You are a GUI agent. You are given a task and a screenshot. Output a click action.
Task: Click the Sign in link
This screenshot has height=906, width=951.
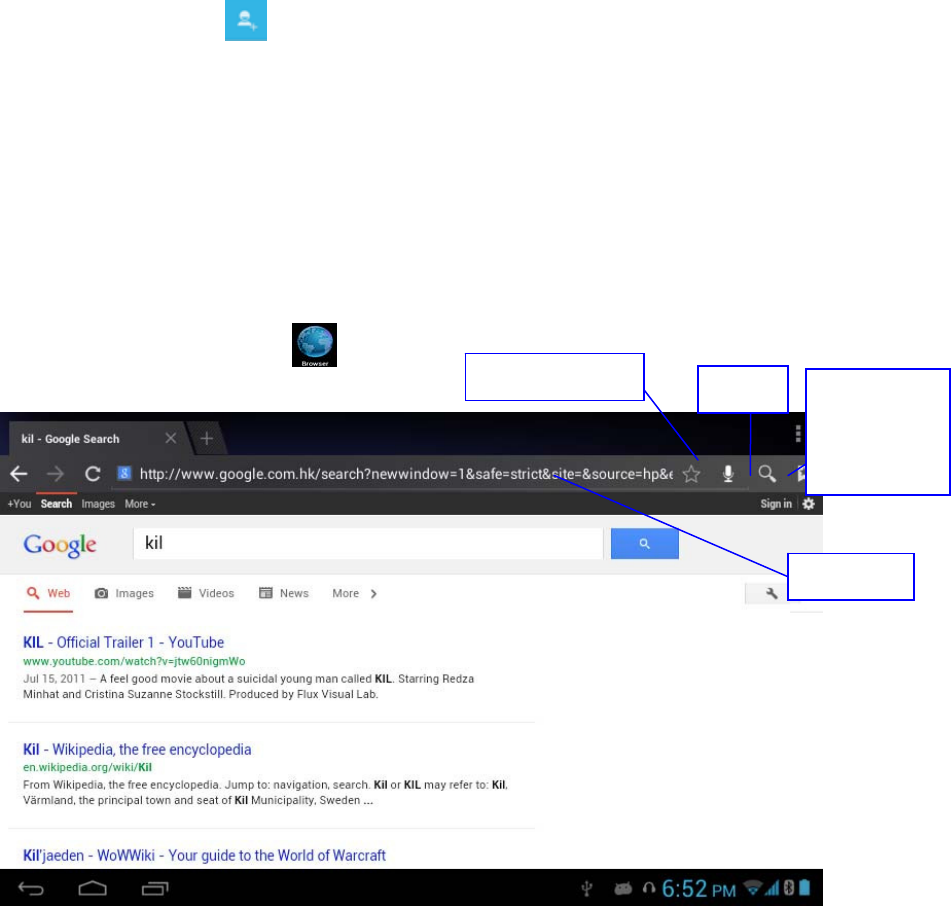[776, 504]
